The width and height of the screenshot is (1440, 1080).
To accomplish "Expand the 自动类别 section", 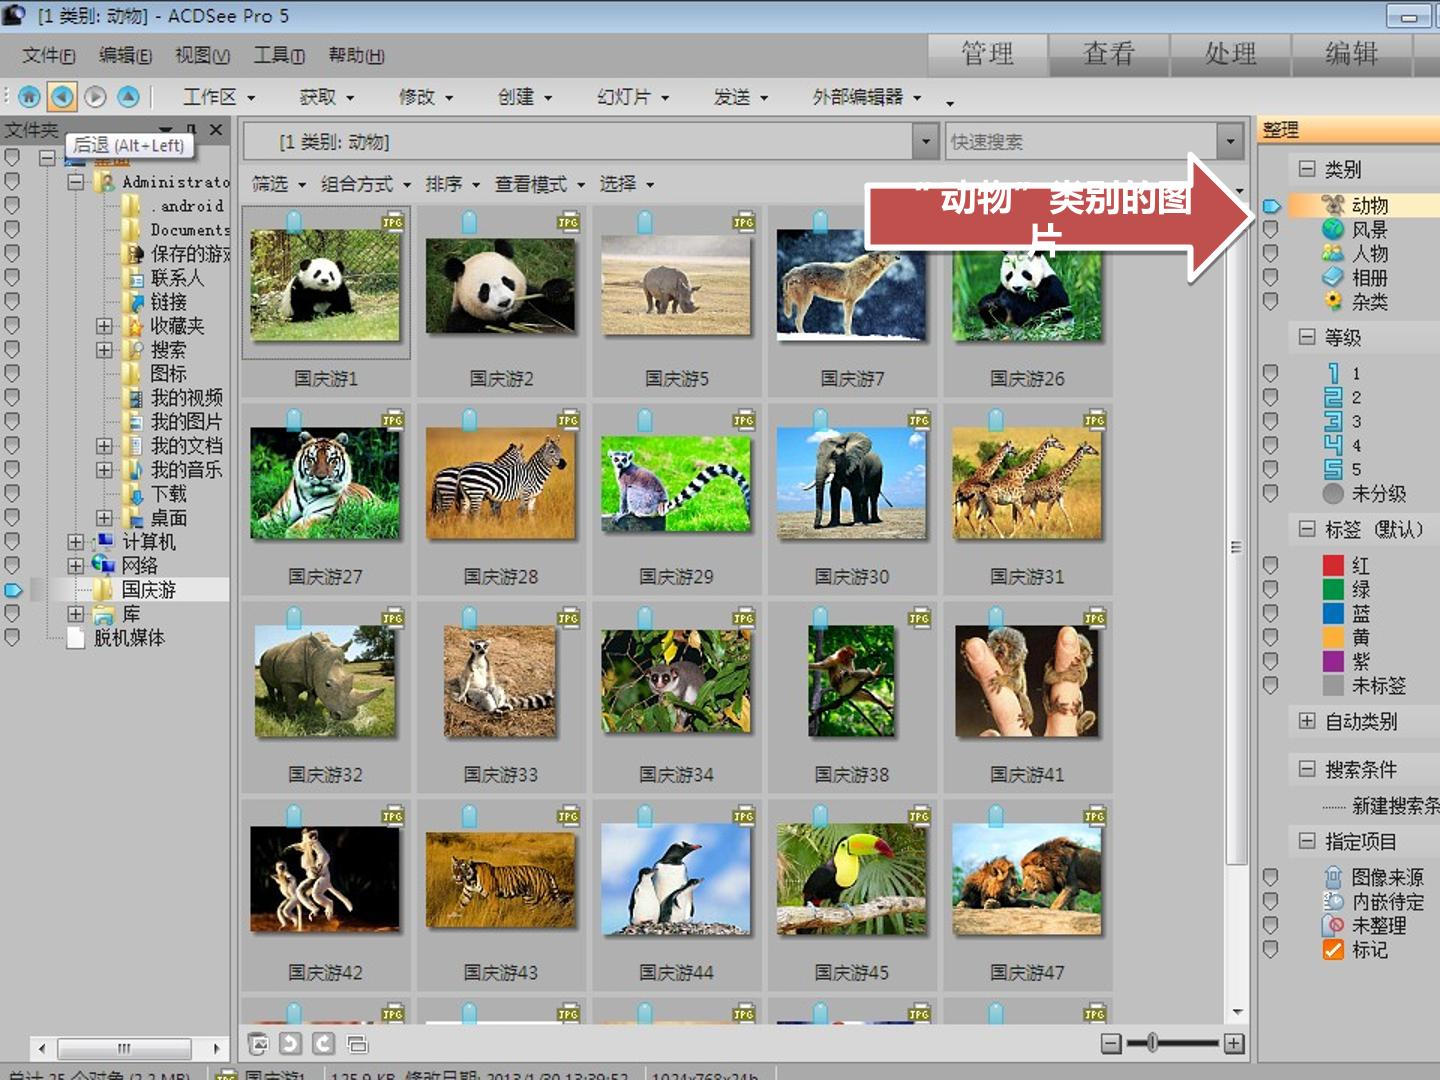I will (x=1306, y=720).
